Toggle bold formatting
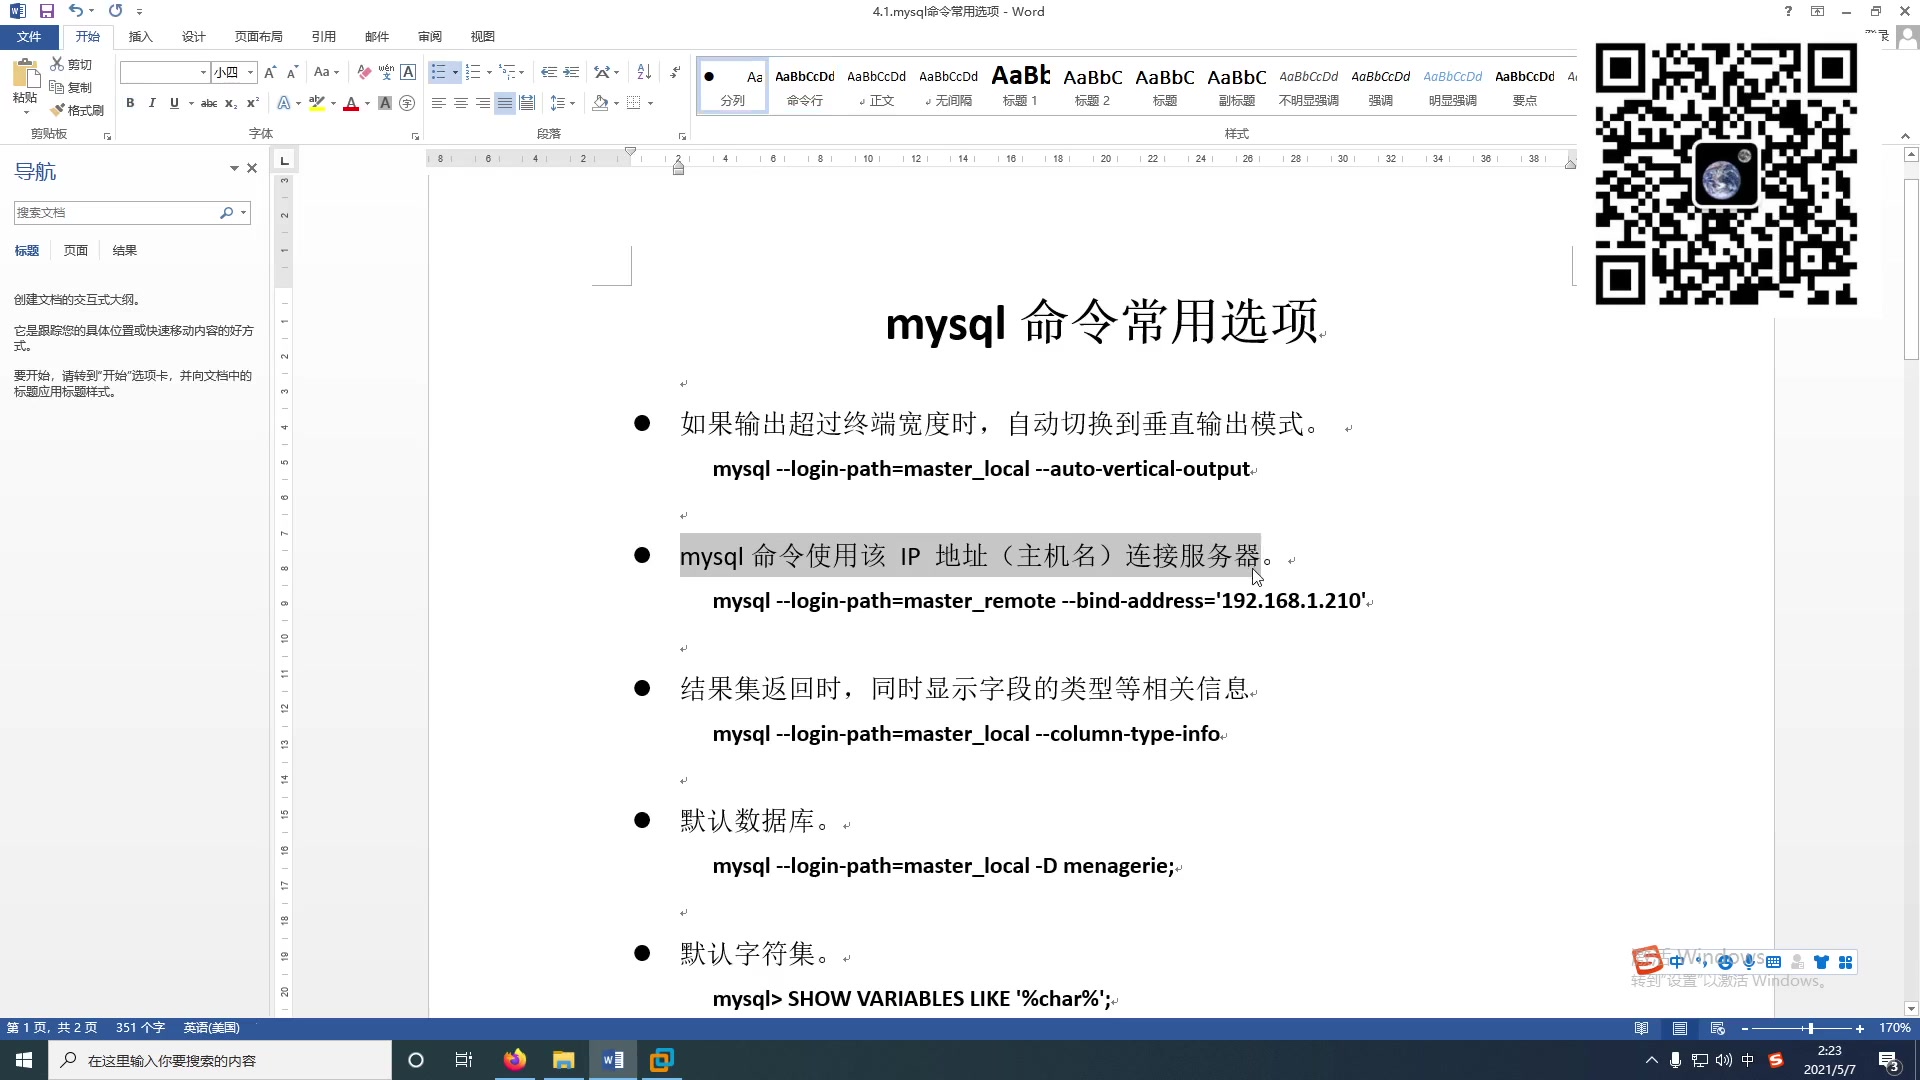 pos(130,103)
